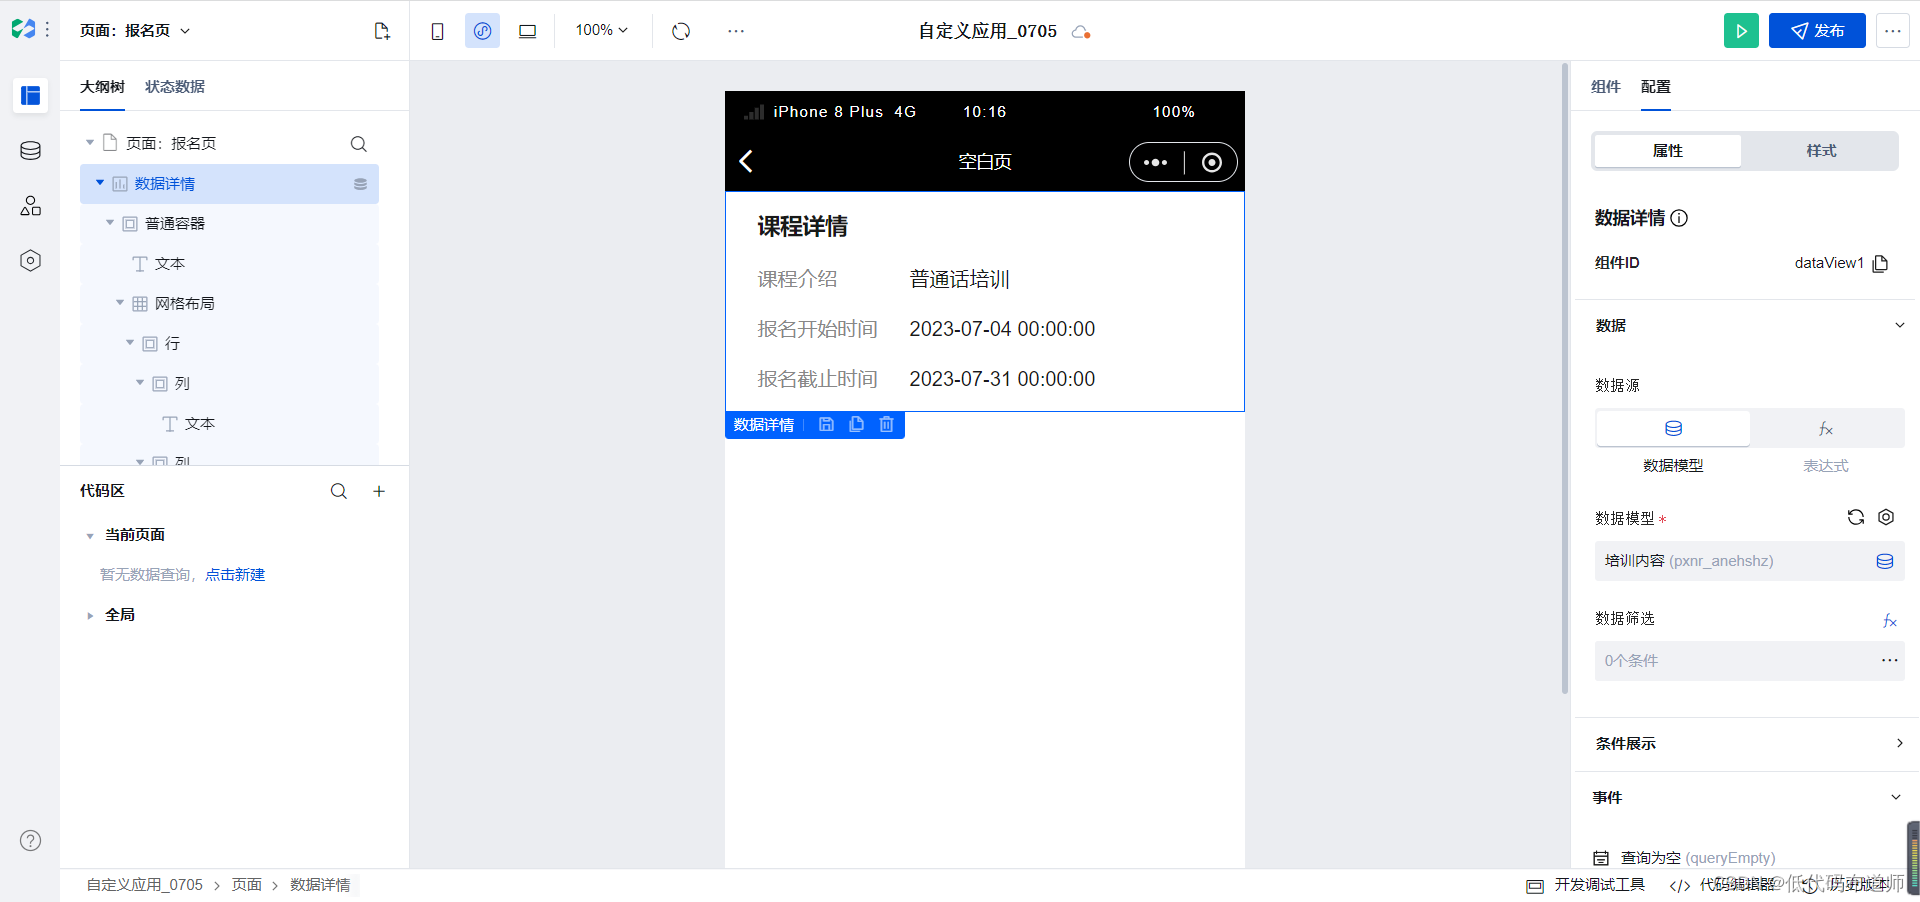The width and height of the screenshot is (1920, 902).
Task: Open the 页面: 报名页 page selector dropdown
Action: tap(135, 31)
